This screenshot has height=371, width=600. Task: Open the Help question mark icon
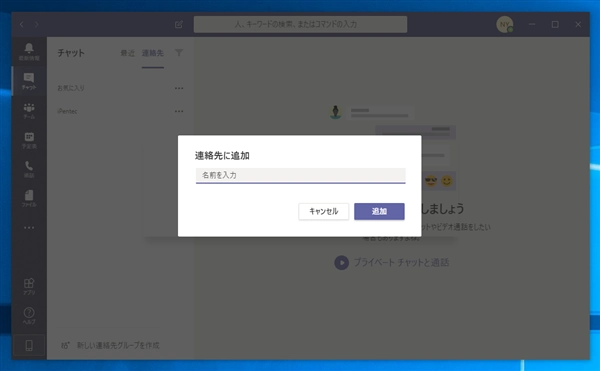point(29,315)
